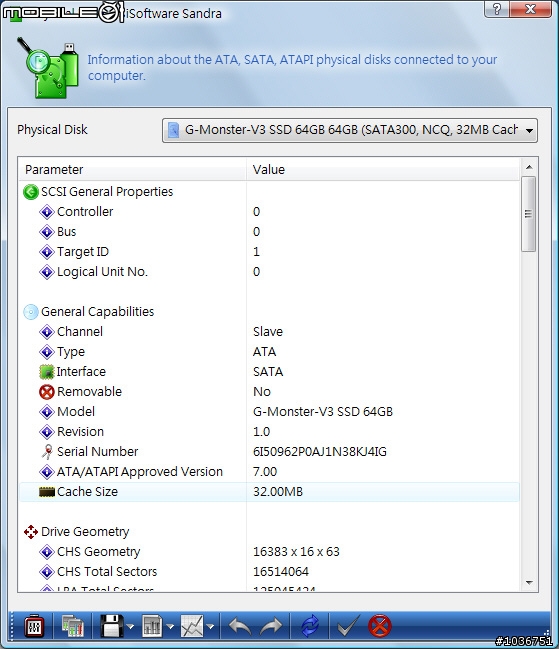Viewport: 559px width, 649px height.
Task: Click the General Capabilities disc icon
Action: pyautogui.click(x=31, y=312)
